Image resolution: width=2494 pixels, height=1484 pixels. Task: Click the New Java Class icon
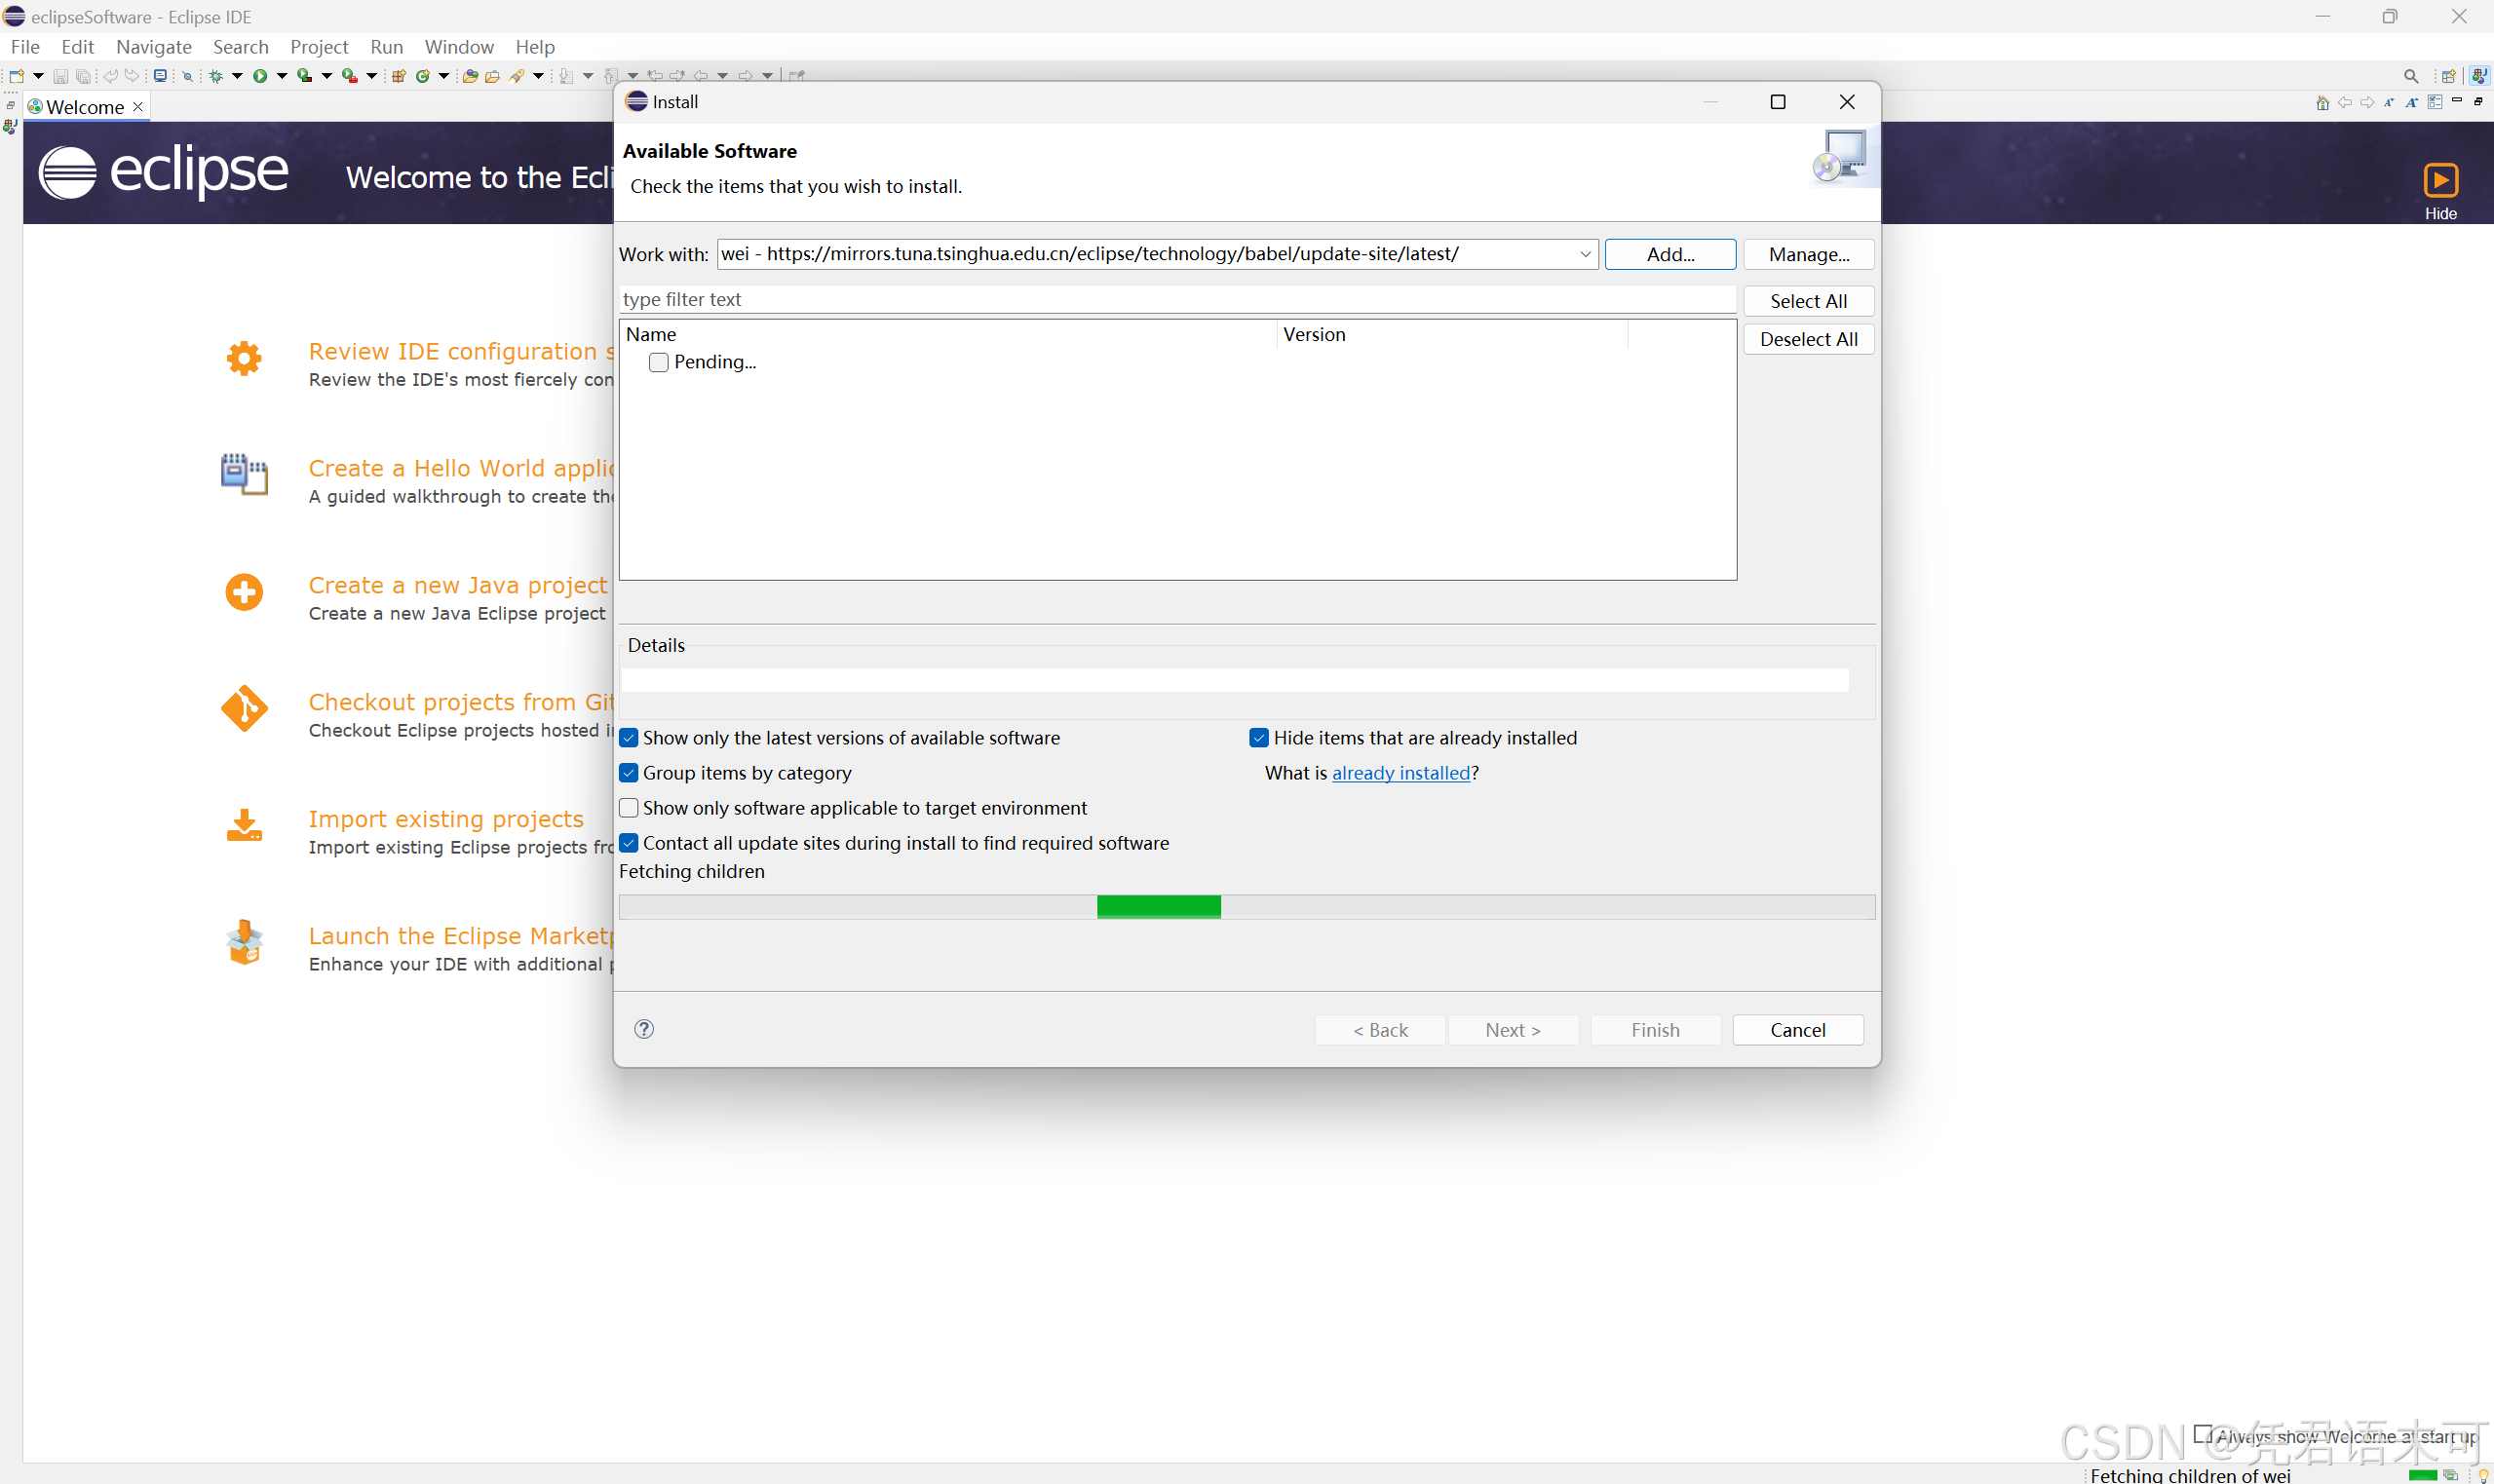423,76
